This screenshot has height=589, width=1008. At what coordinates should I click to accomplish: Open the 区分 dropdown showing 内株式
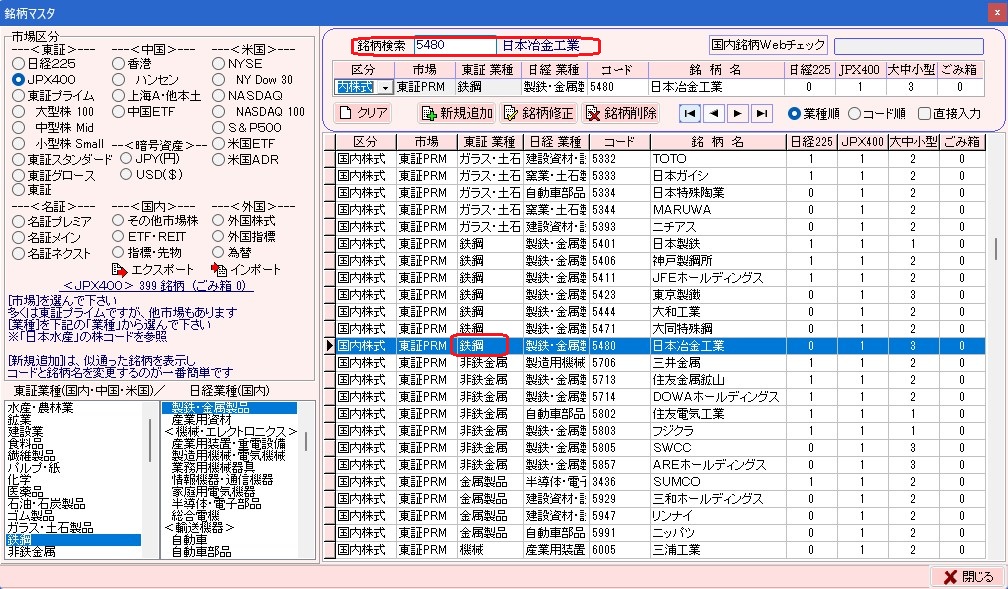point(385,88)
